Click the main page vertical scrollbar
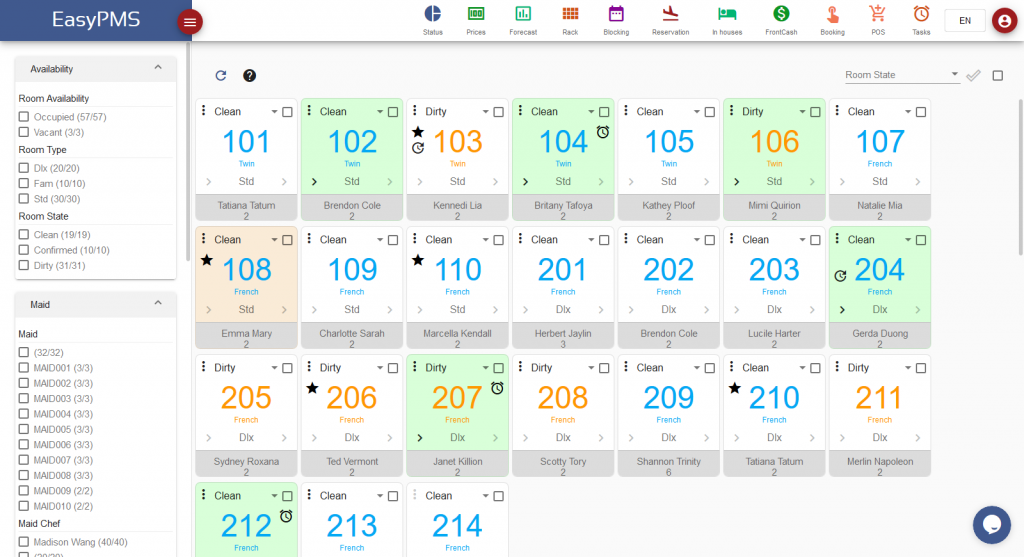This screenshot has width=1024, height=557. point(1021,177)
